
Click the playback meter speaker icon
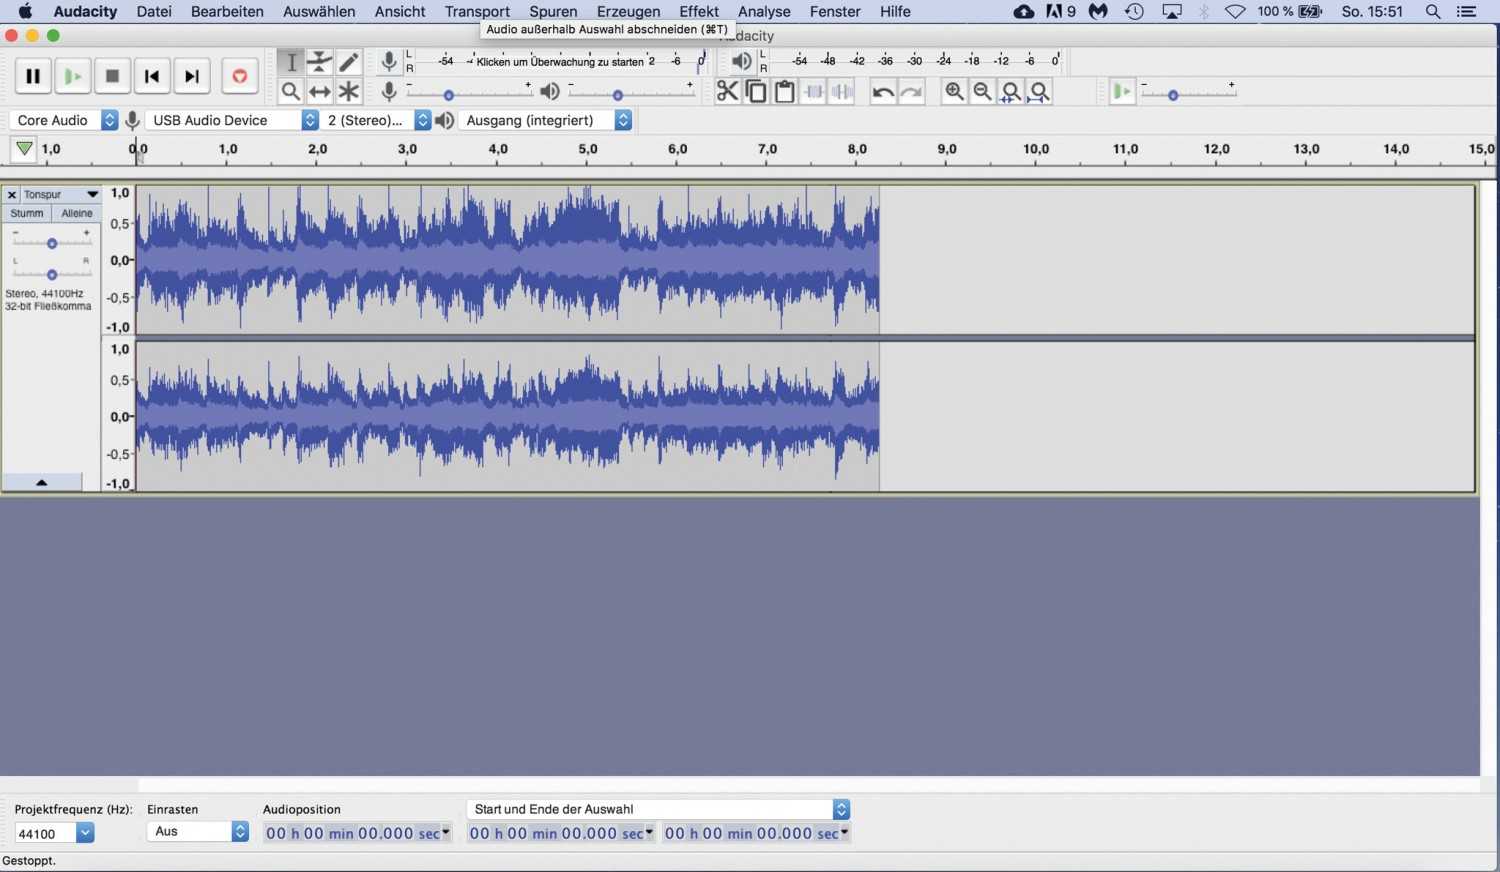point(741,62)
